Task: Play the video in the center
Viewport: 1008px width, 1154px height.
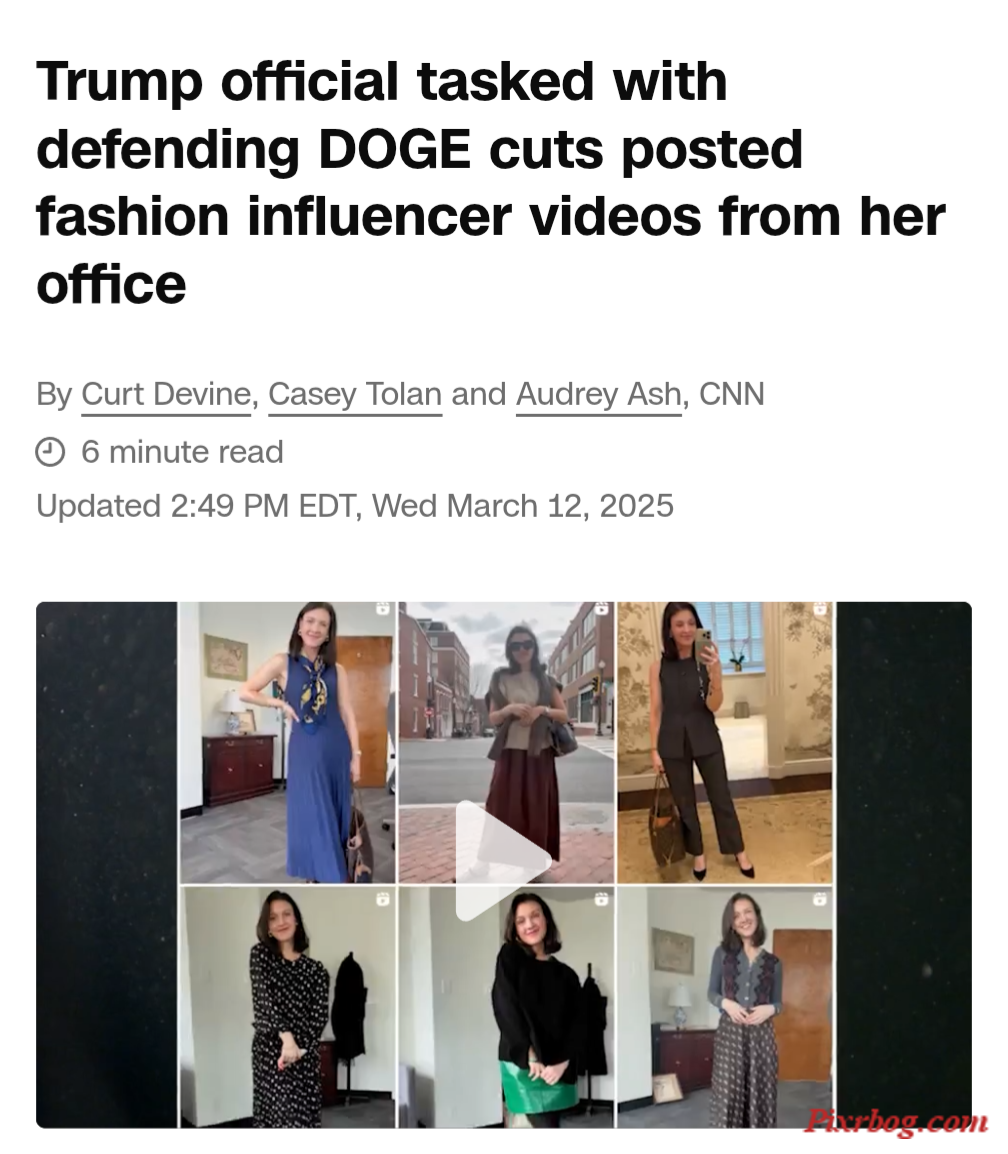Action: point(503,861)
